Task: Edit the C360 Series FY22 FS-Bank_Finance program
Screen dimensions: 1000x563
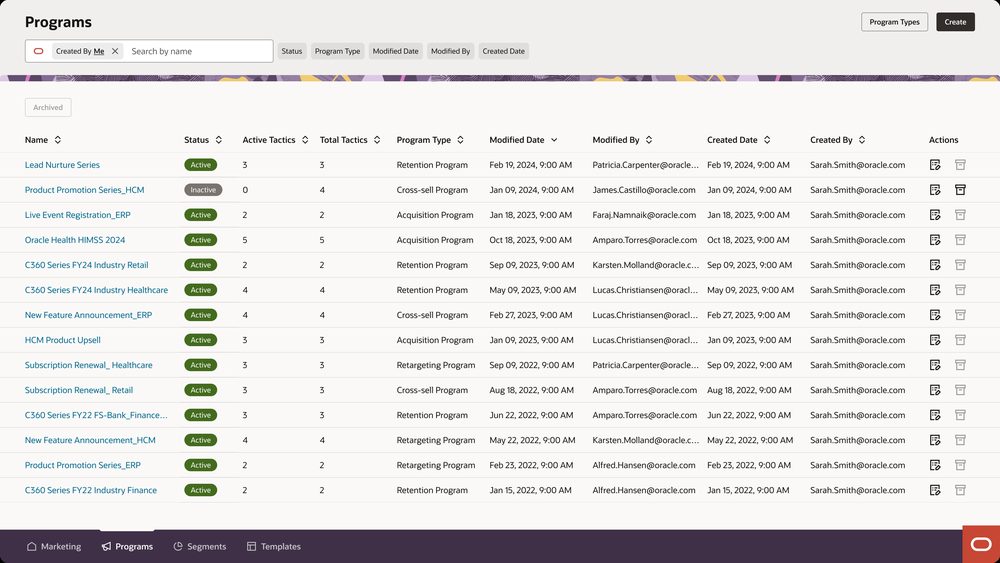Action: click(935, 415)
